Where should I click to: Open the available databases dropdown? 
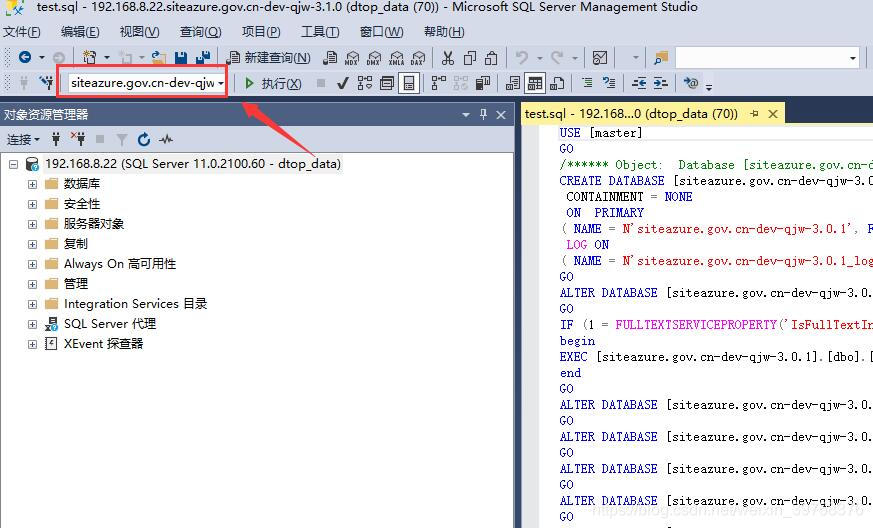221,83
